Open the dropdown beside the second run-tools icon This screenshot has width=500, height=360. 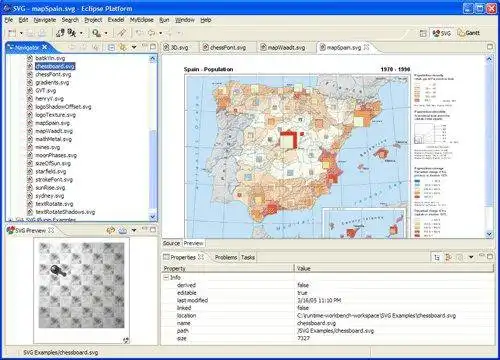[81, 33]
